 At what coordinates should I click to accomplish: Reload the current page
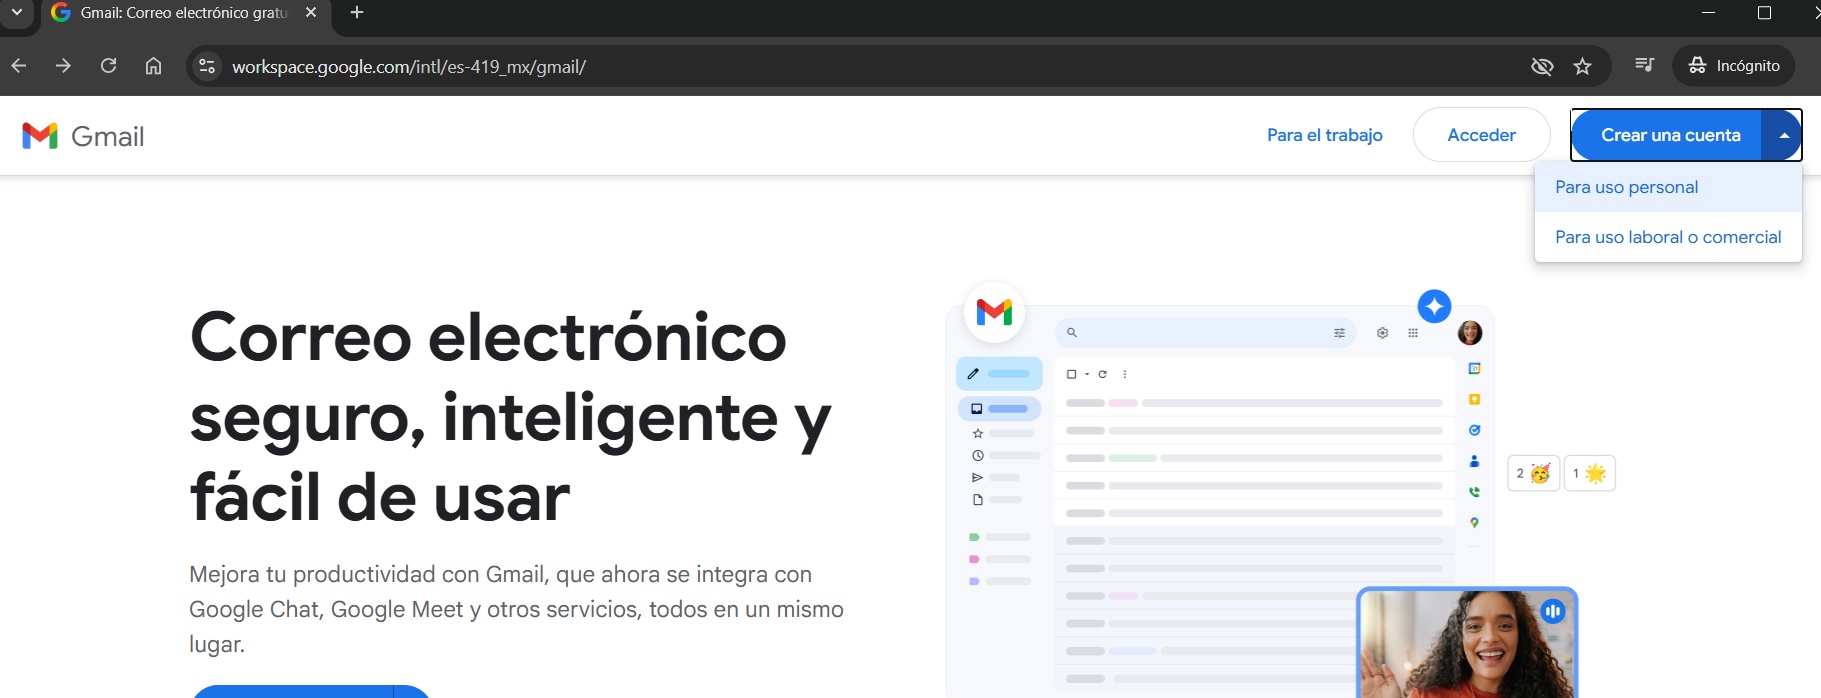coord(108,66)
